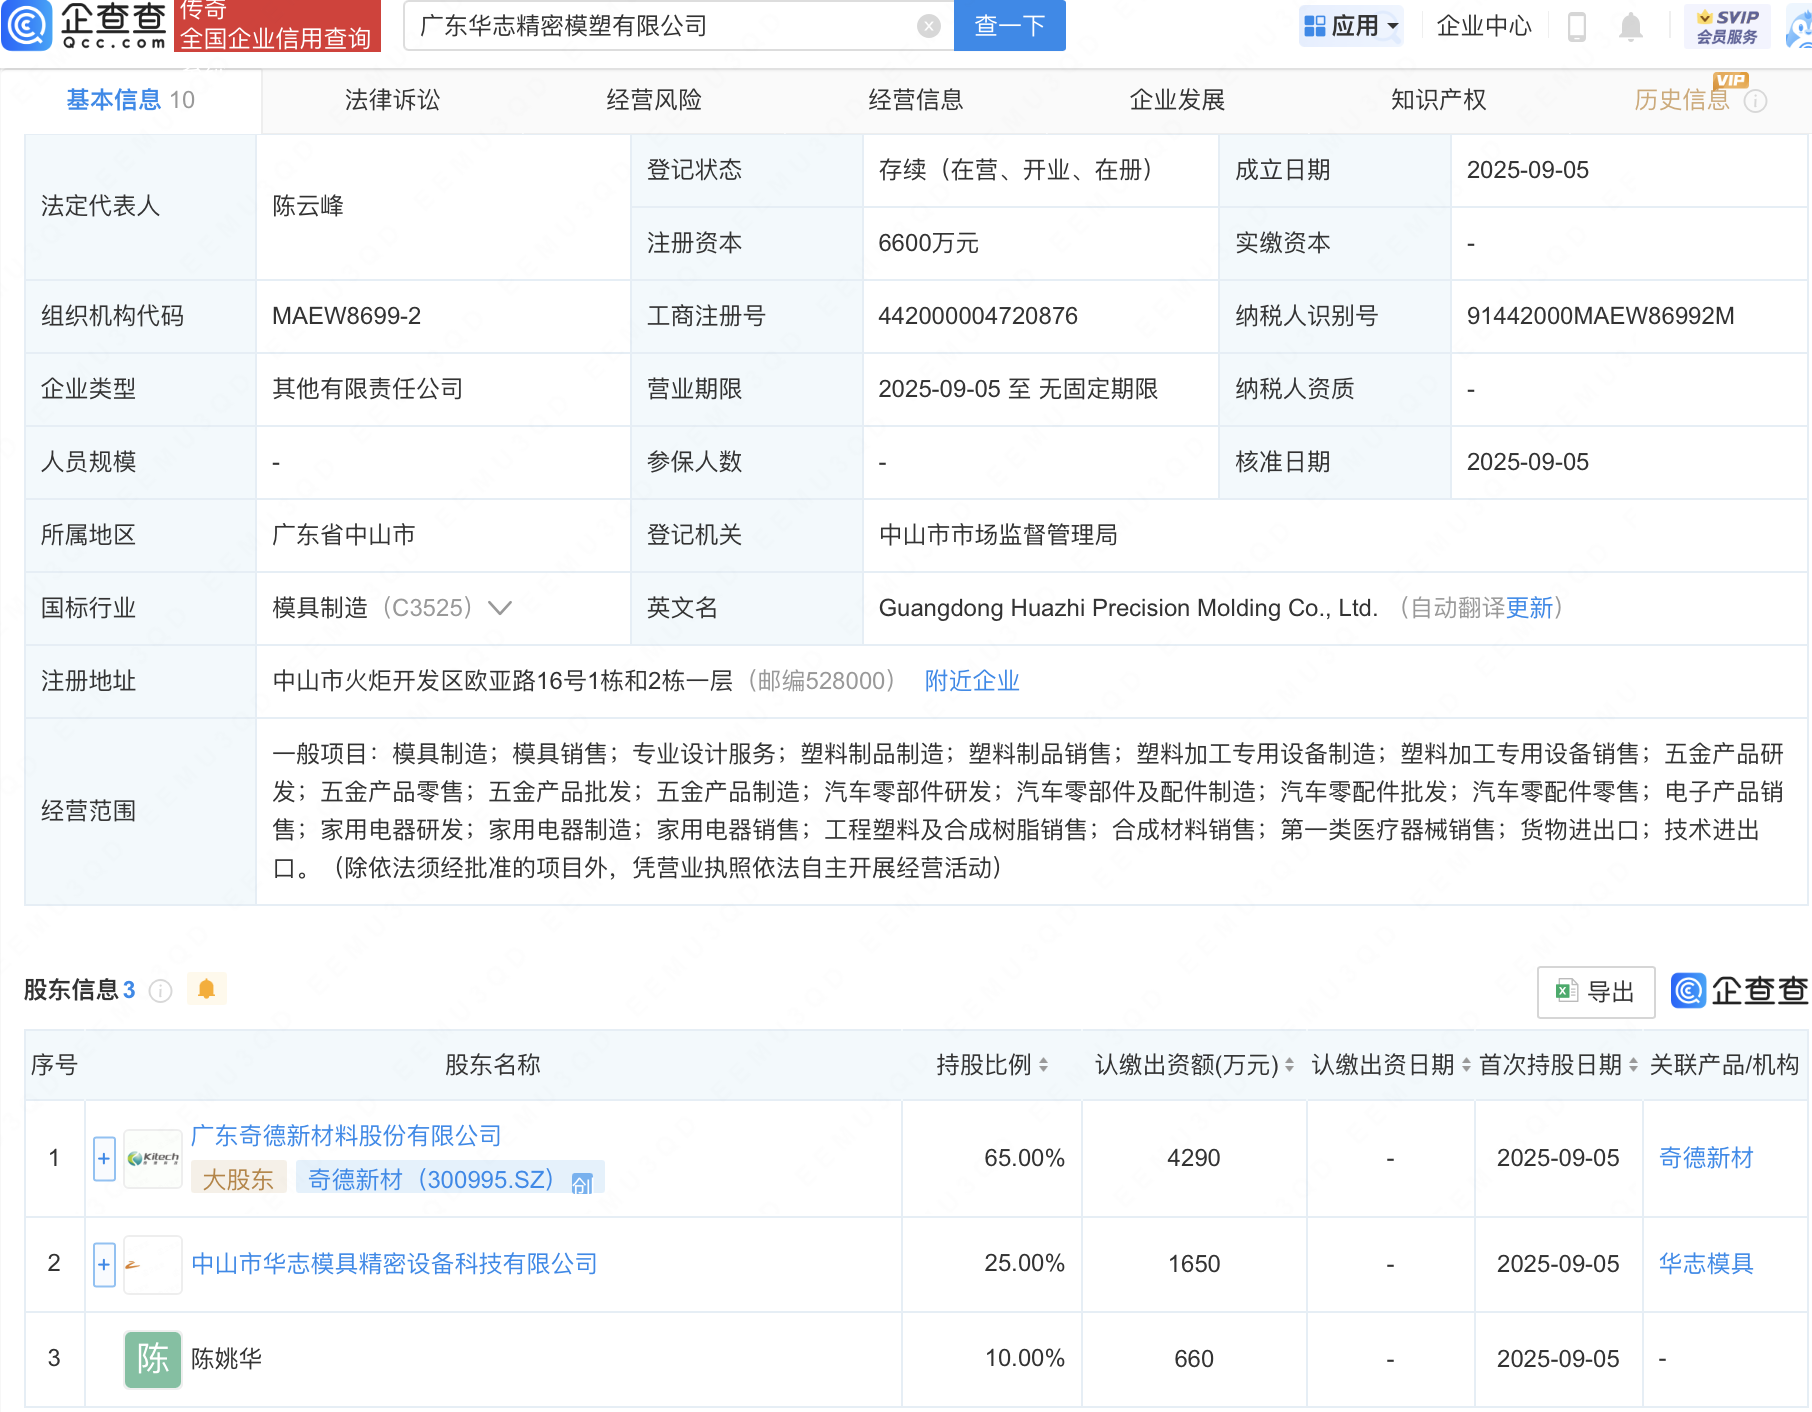Screen dimensions: 1812x1412
Task: Open the notification bell in header
Action: coord(1631,26)
